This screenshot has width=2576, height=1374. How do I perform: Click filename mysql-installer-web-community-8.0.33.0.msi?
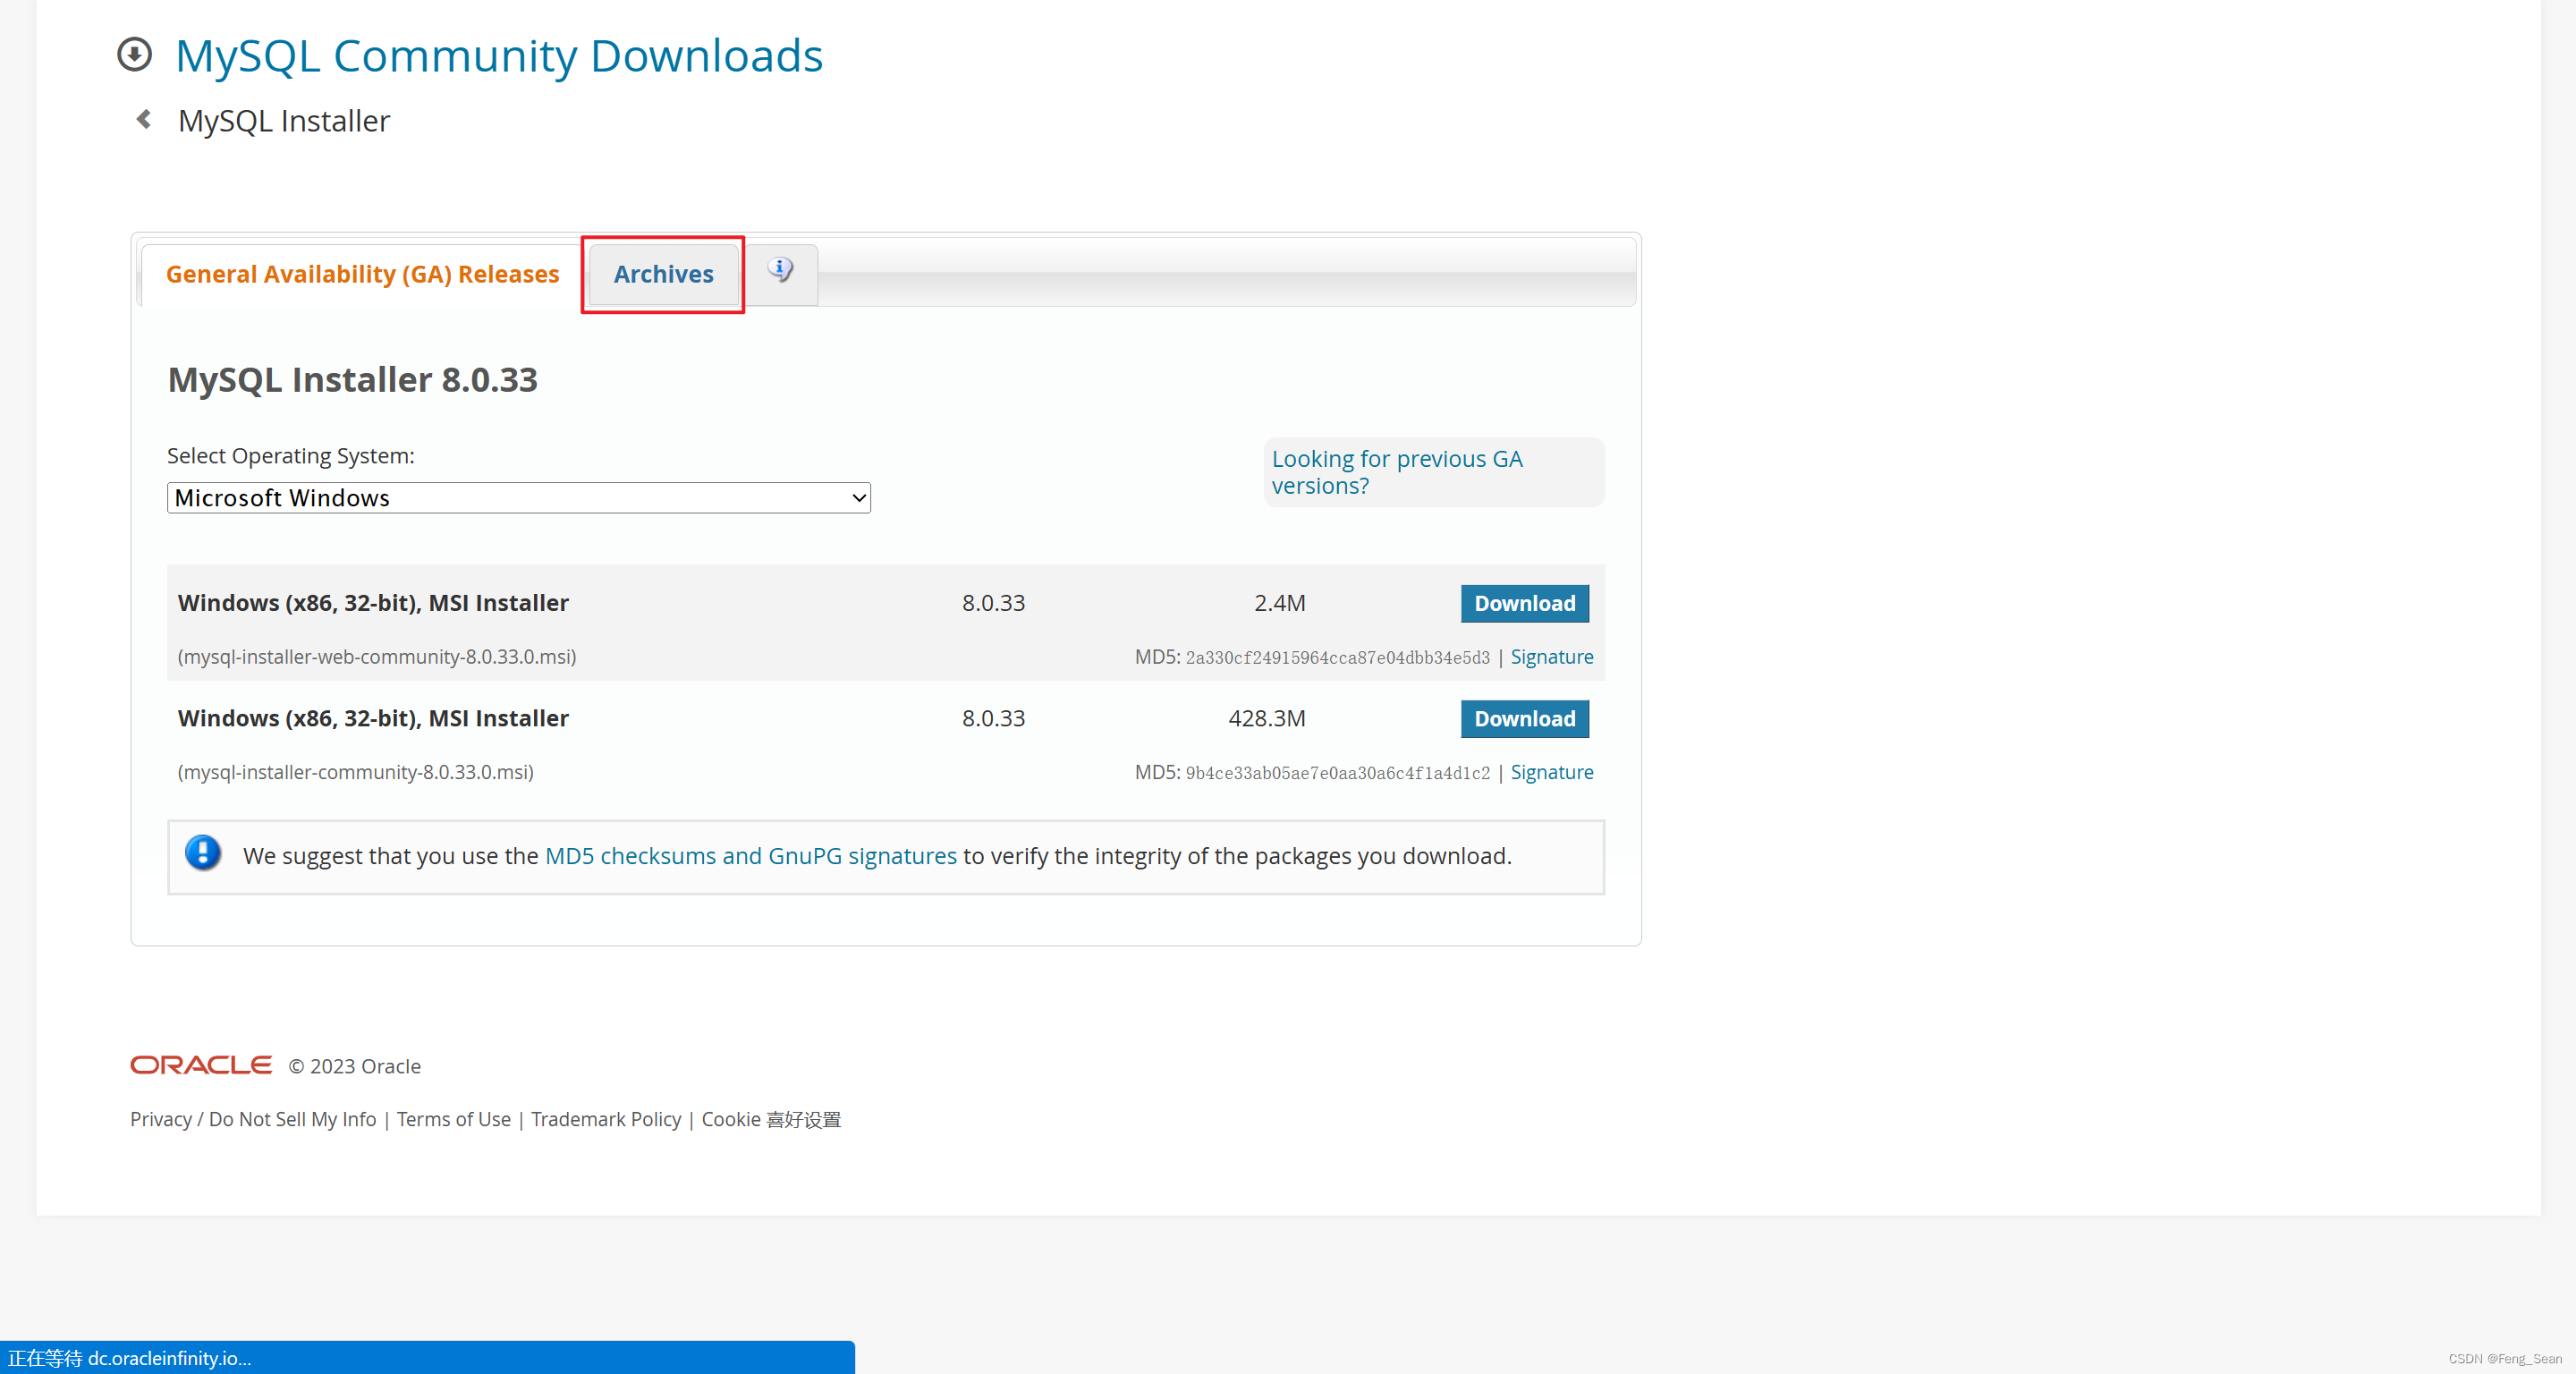point(377,657)
